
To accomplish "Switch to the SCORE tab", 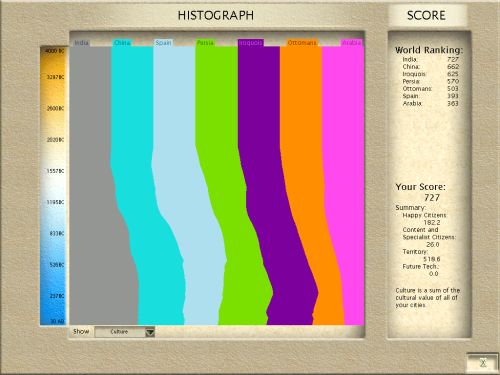I will 426,15.
